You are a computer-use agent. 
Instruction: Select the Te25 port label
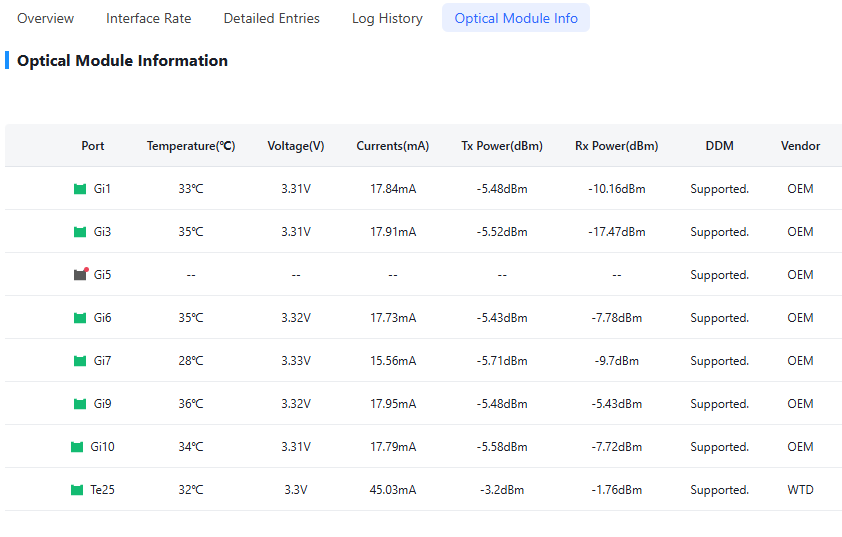tap(103, 490)
